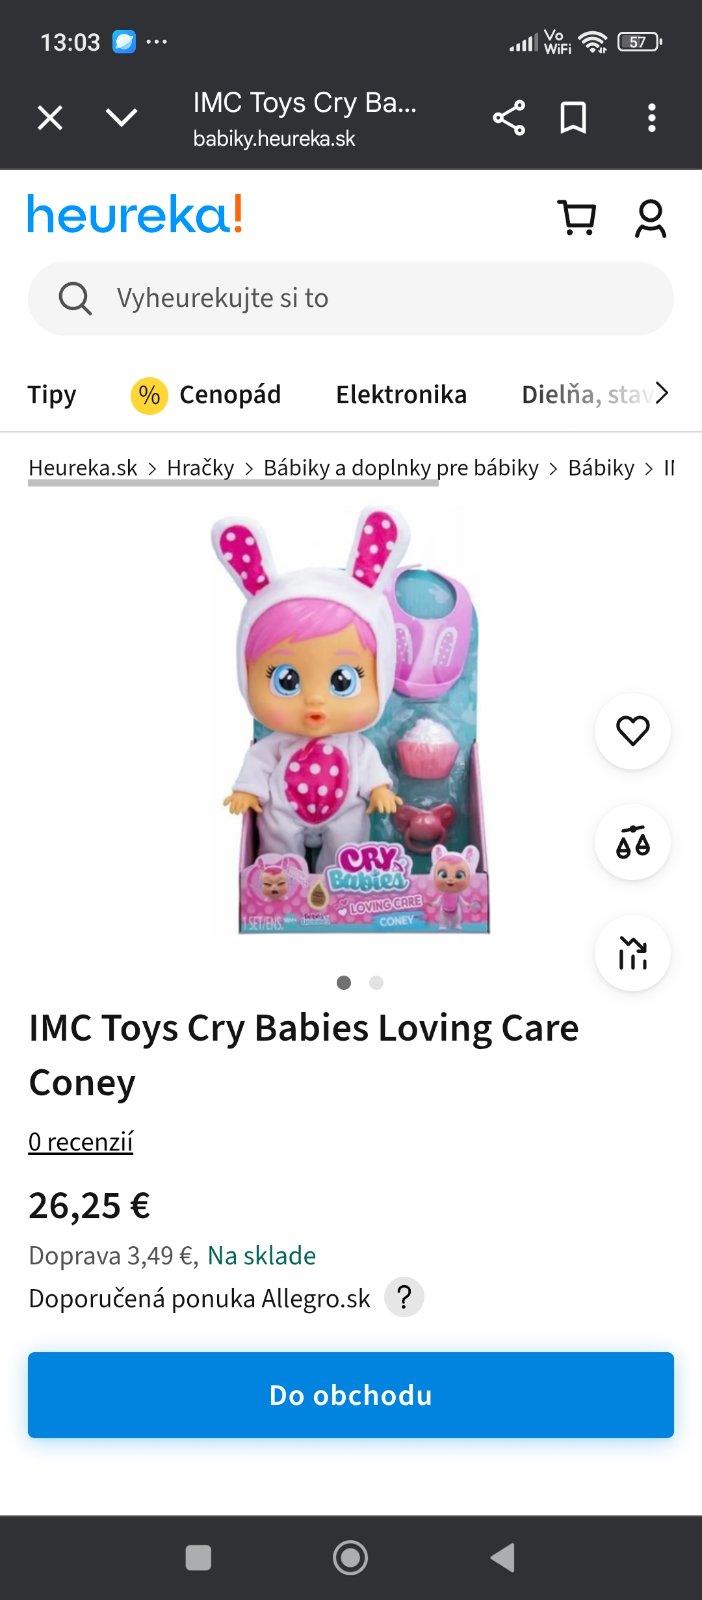
Task: Show the second product image via the dot
Action: pyautogui.click(x=376, y=983)
